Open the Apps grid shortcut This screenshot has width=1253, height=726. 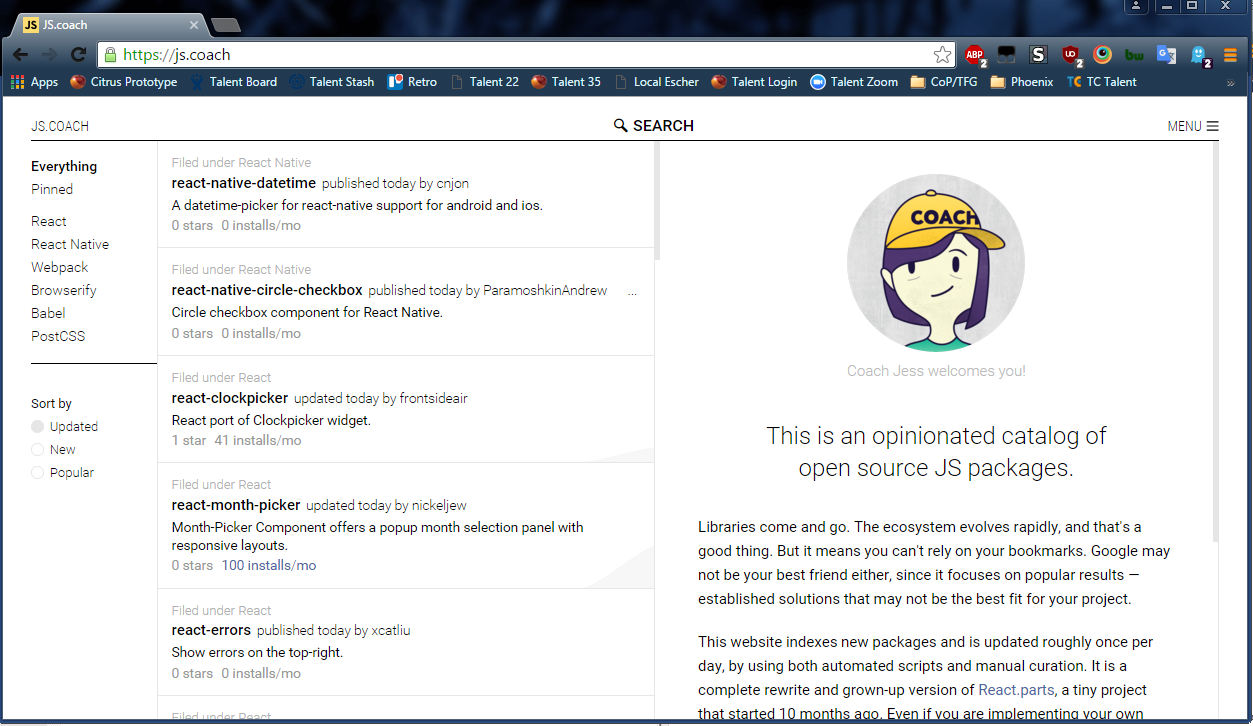35,82
